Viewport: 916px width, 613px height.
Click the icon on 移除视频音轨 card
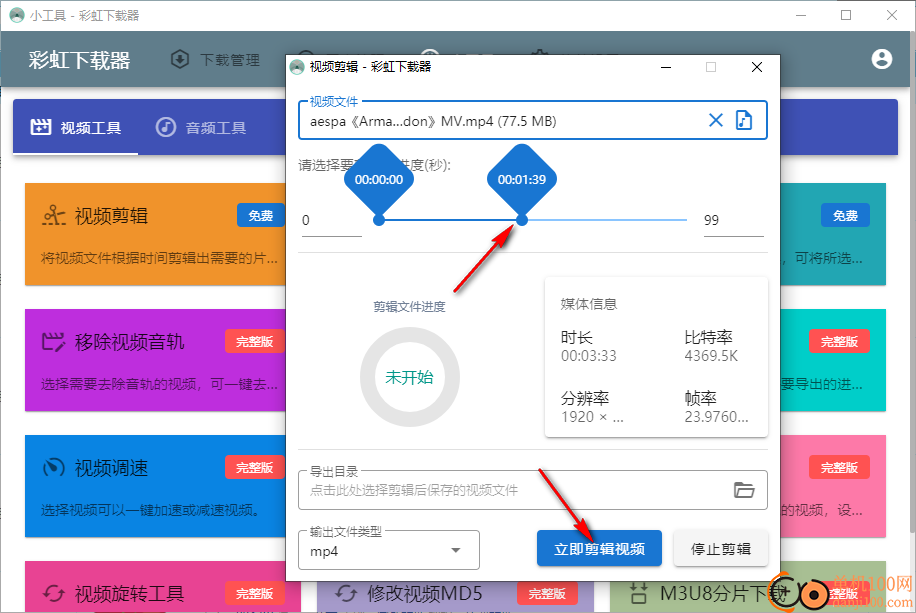53,342
